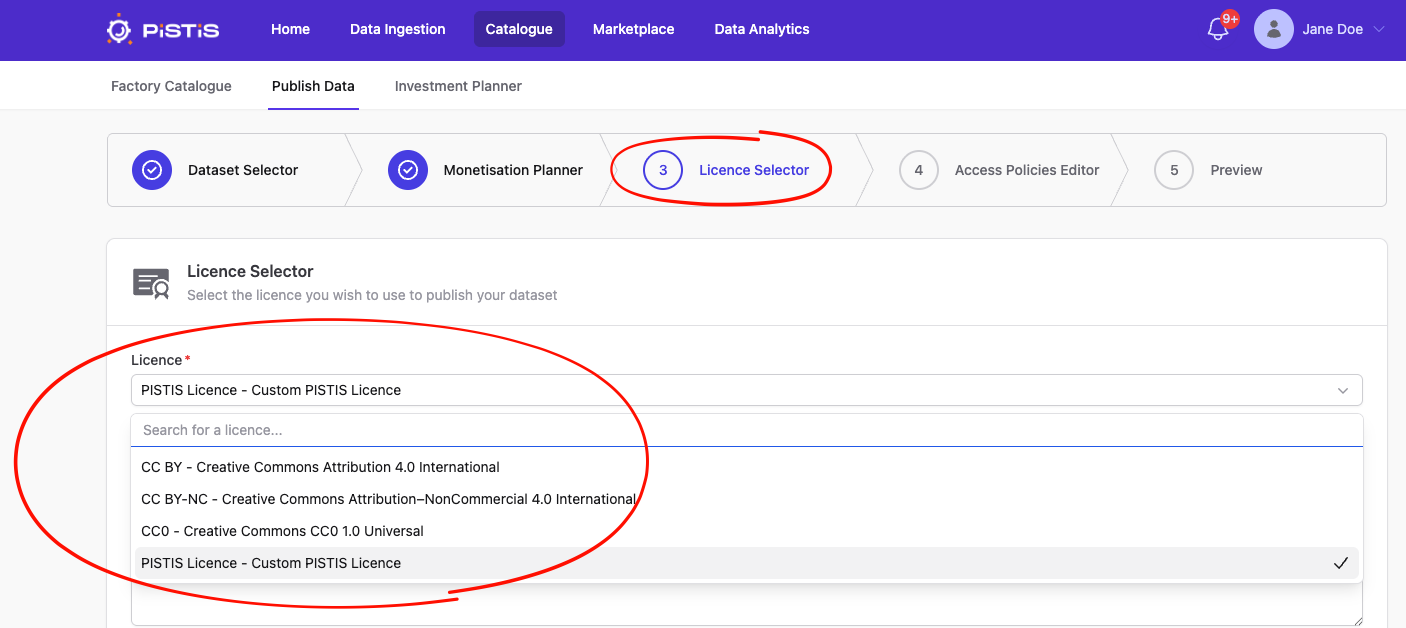Choose CC0 1.0 Universal licence option
Viewport: 1406px width, 628px height.
point(746,531)
